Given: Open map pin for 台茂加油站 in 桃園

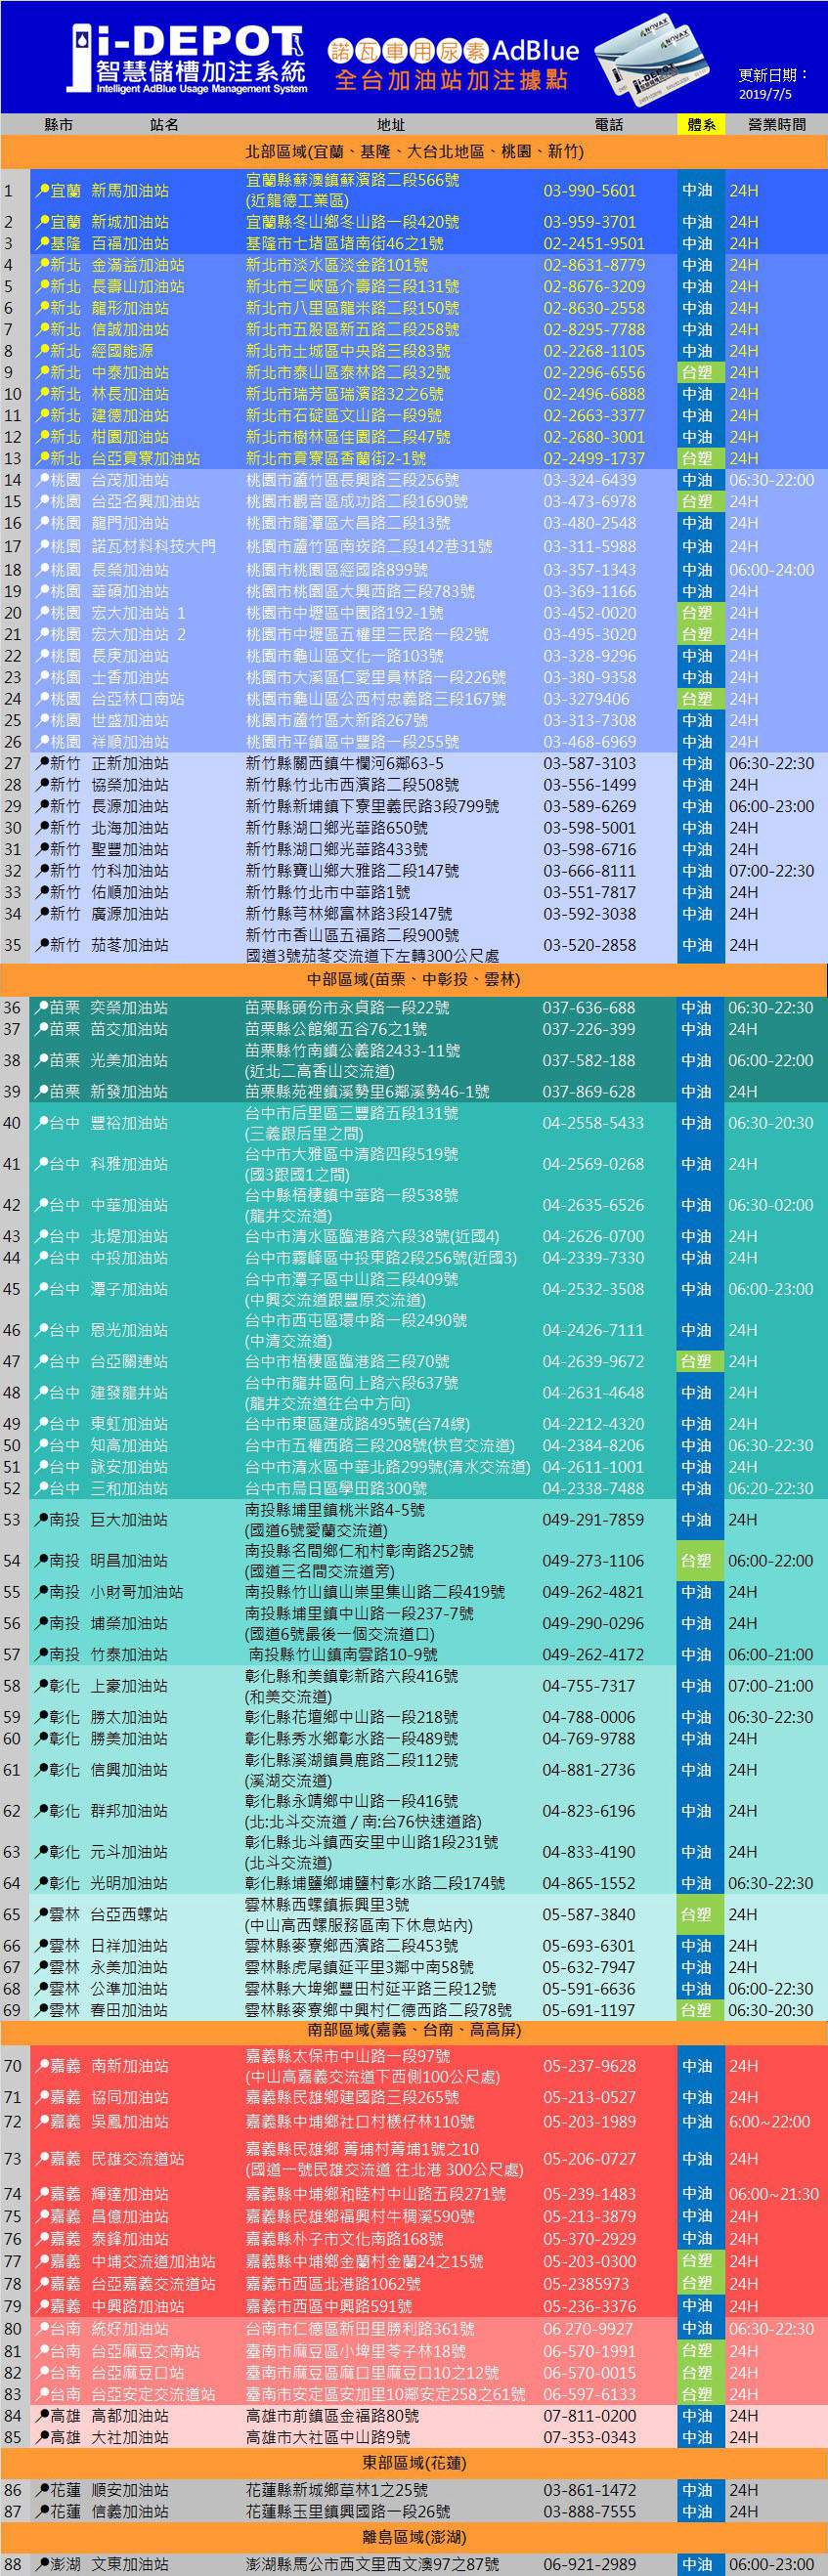Looking at the screenshot, I should click(42, 481).
